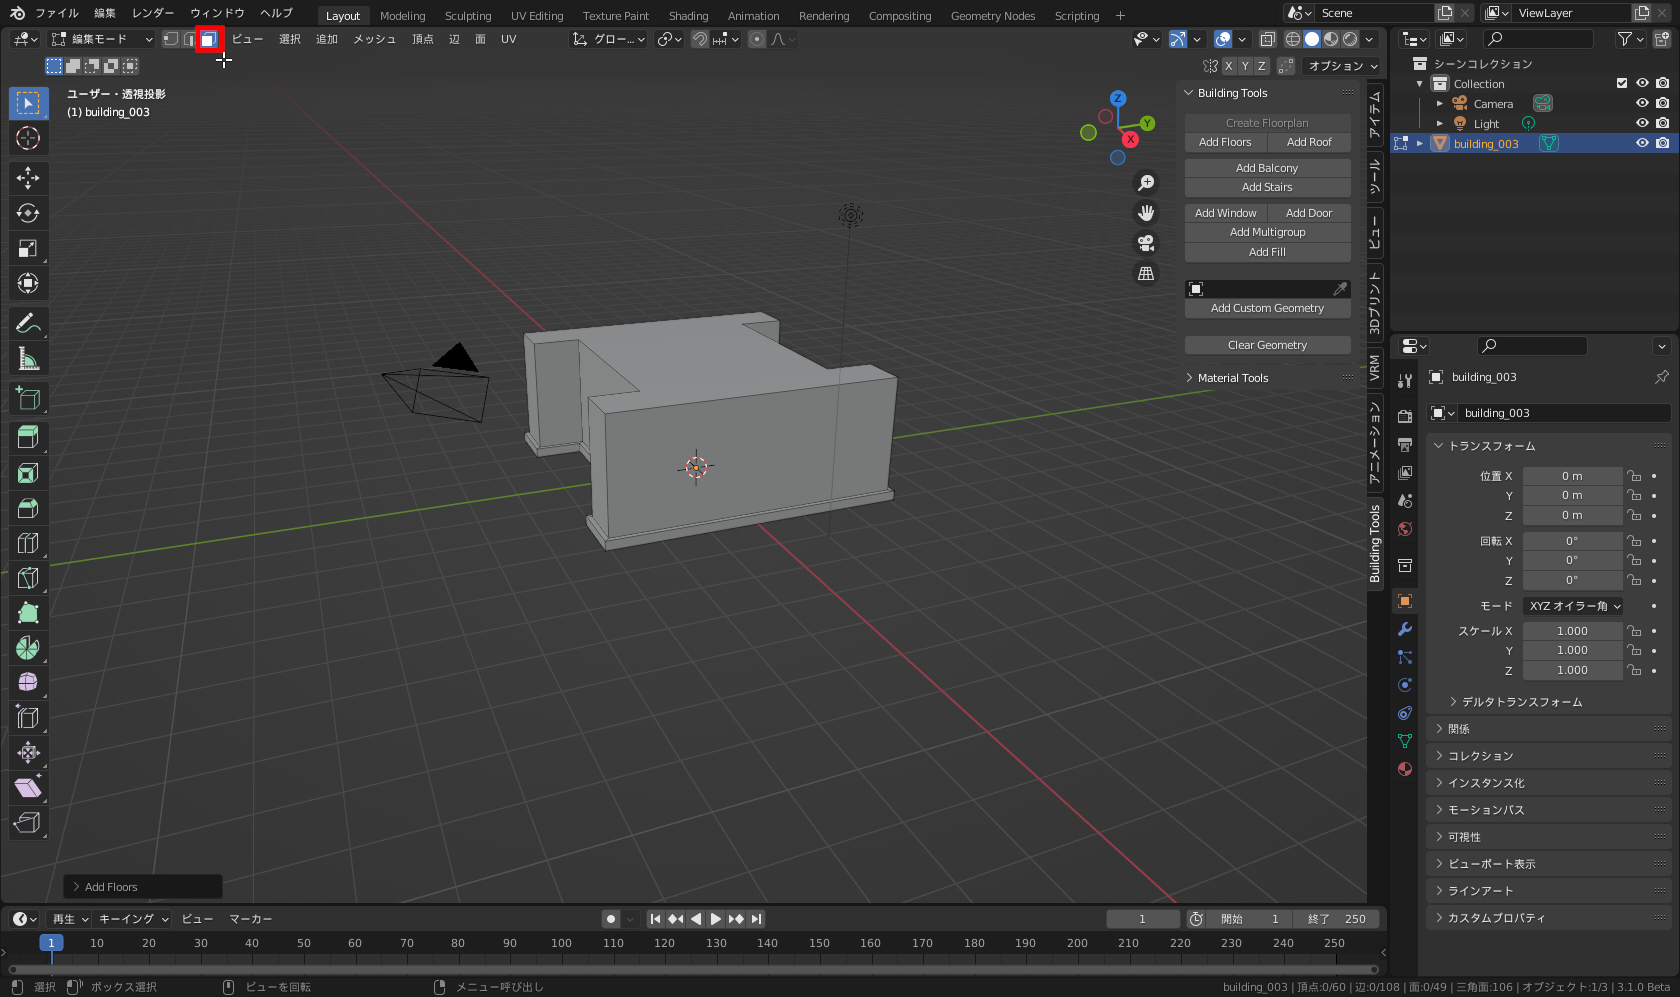Screen dimensions: 1680x997
Task: Open the メッシュ menu in the header
Action: 373,39
